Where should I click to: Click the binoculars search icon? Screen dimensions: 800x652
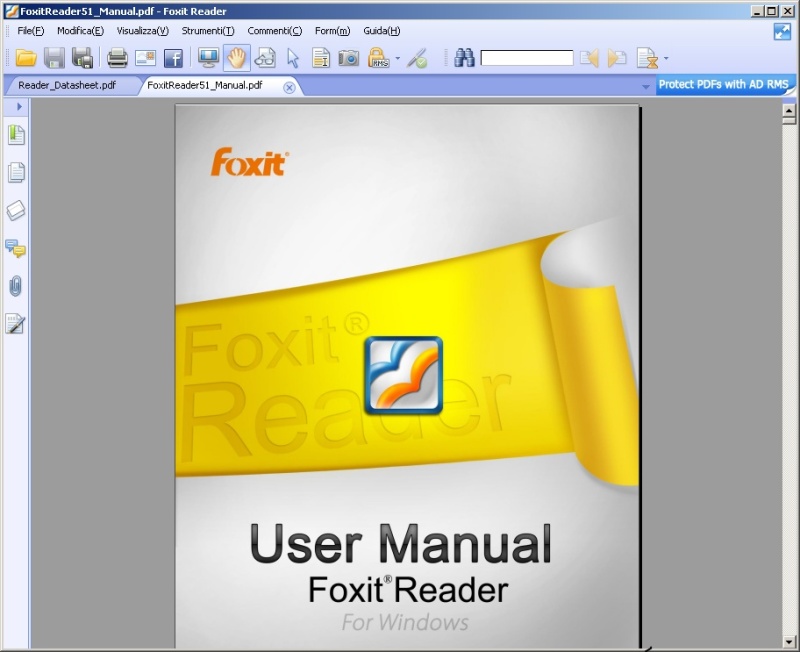tap(464, 58)
